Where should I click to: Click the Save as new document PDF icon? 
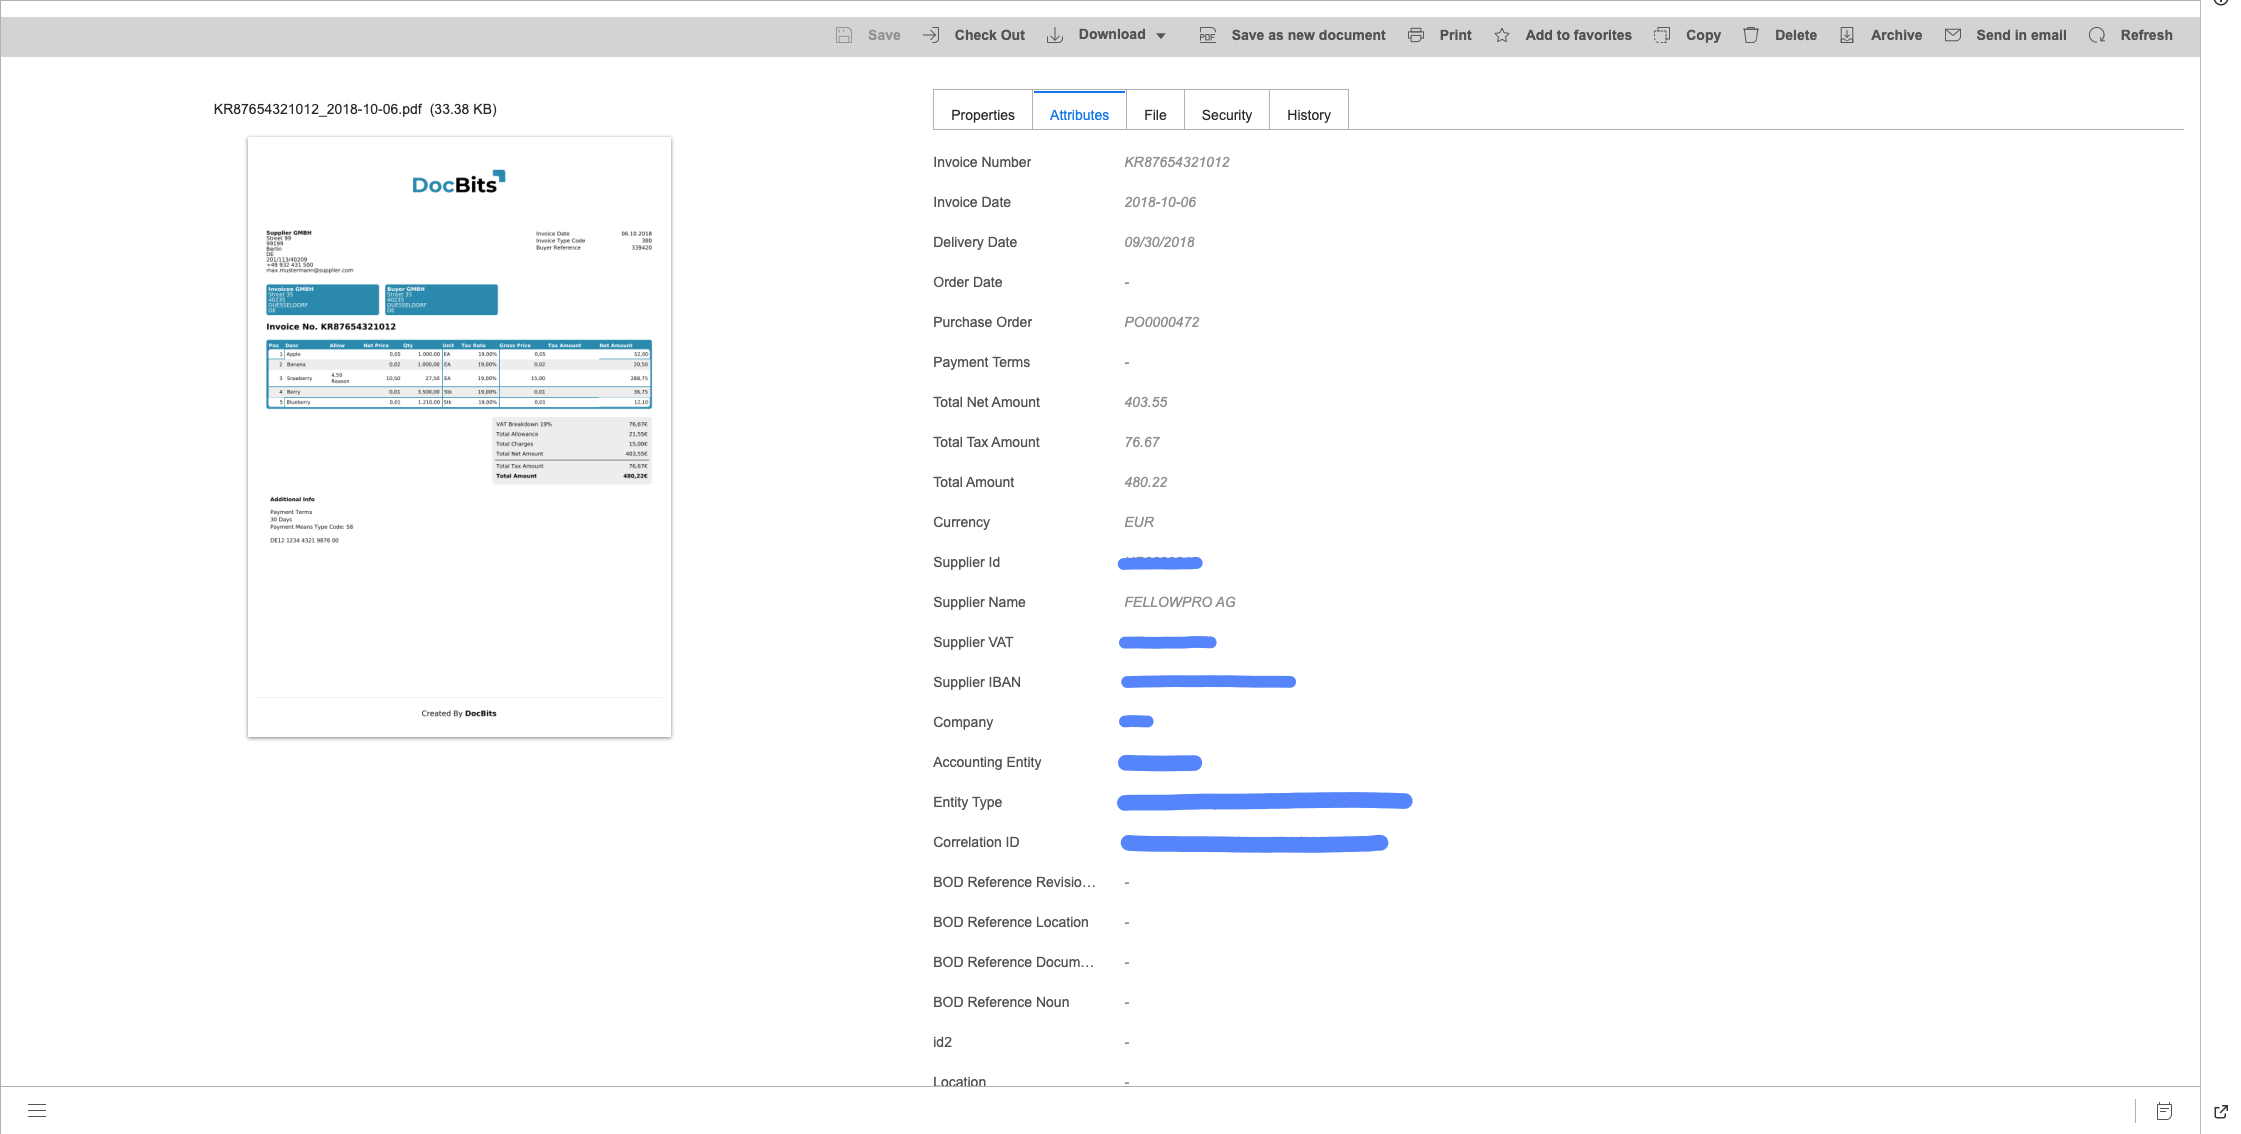click(x=1208, y=35)
